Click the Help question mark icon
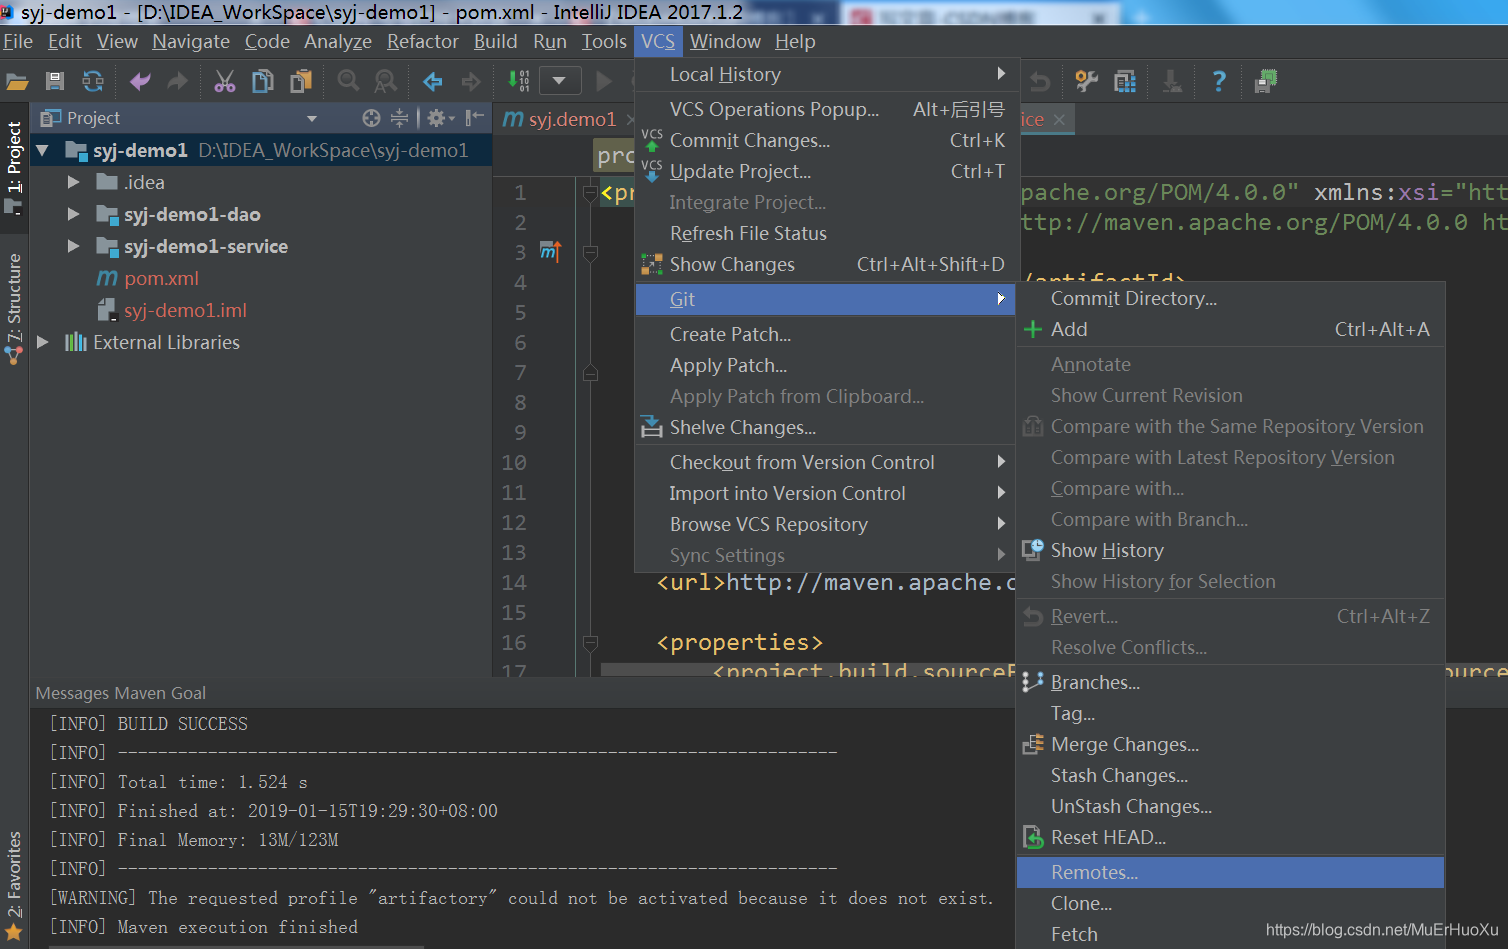1508x949 pixels. tap(1219, 81)
